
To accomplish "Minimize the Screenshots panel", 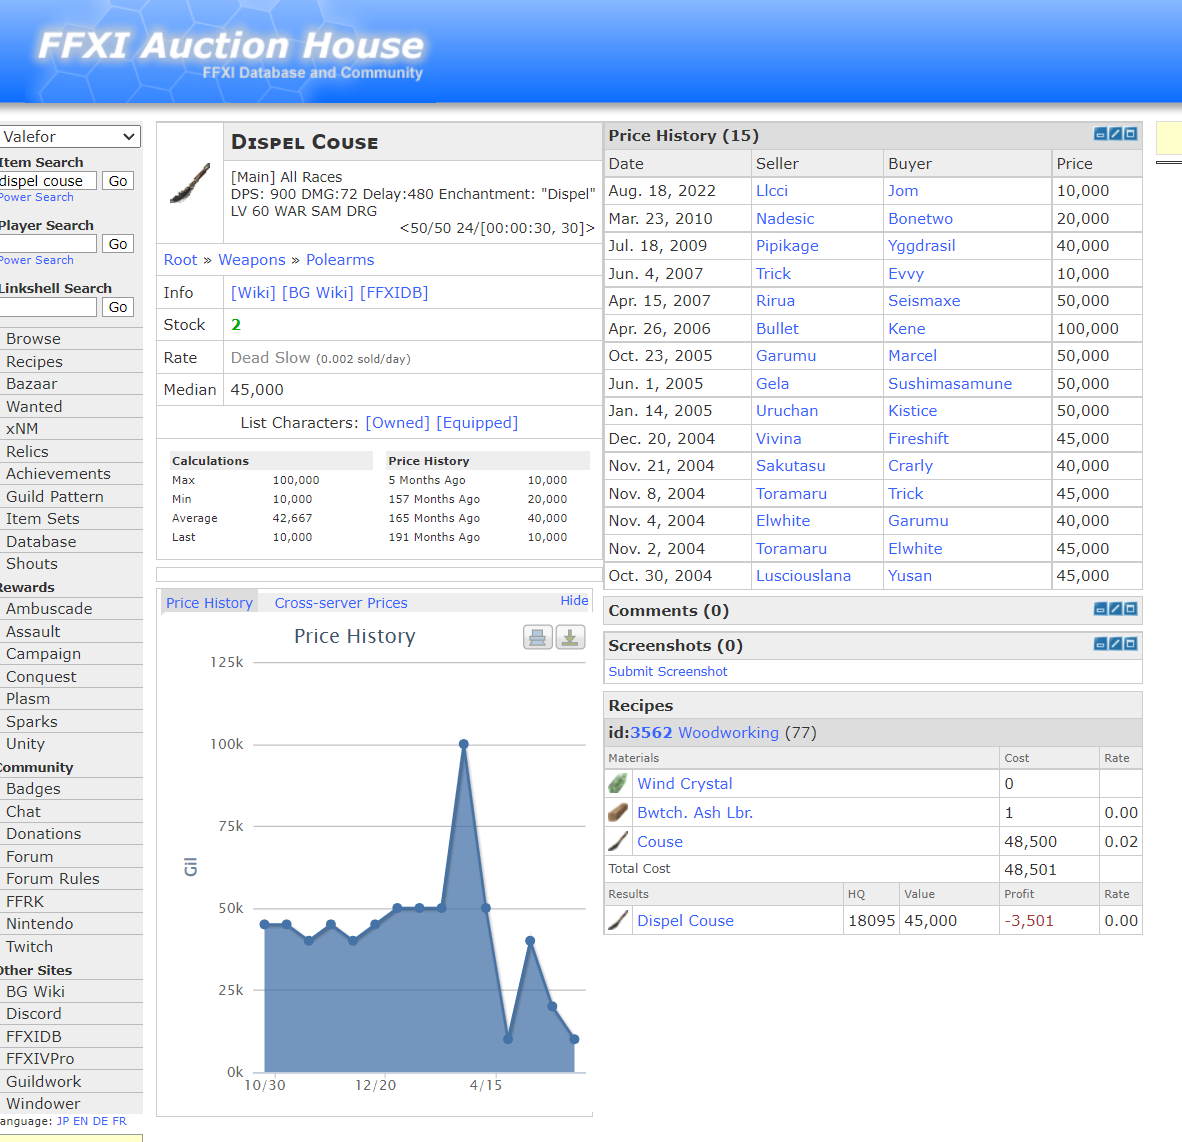I will coord(1101,644).
